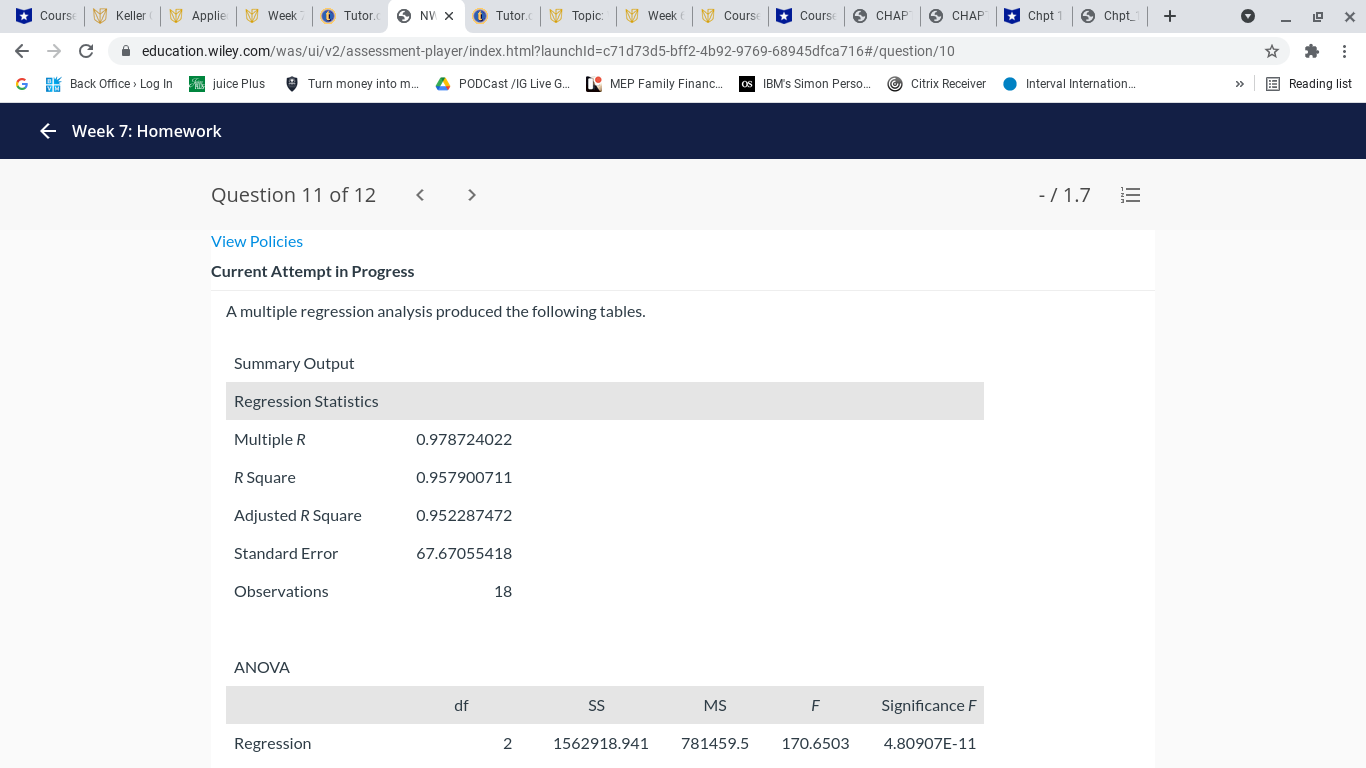Open the Reading list
This screenshot has width=1366, height=768.
[x=1309, y=84]
